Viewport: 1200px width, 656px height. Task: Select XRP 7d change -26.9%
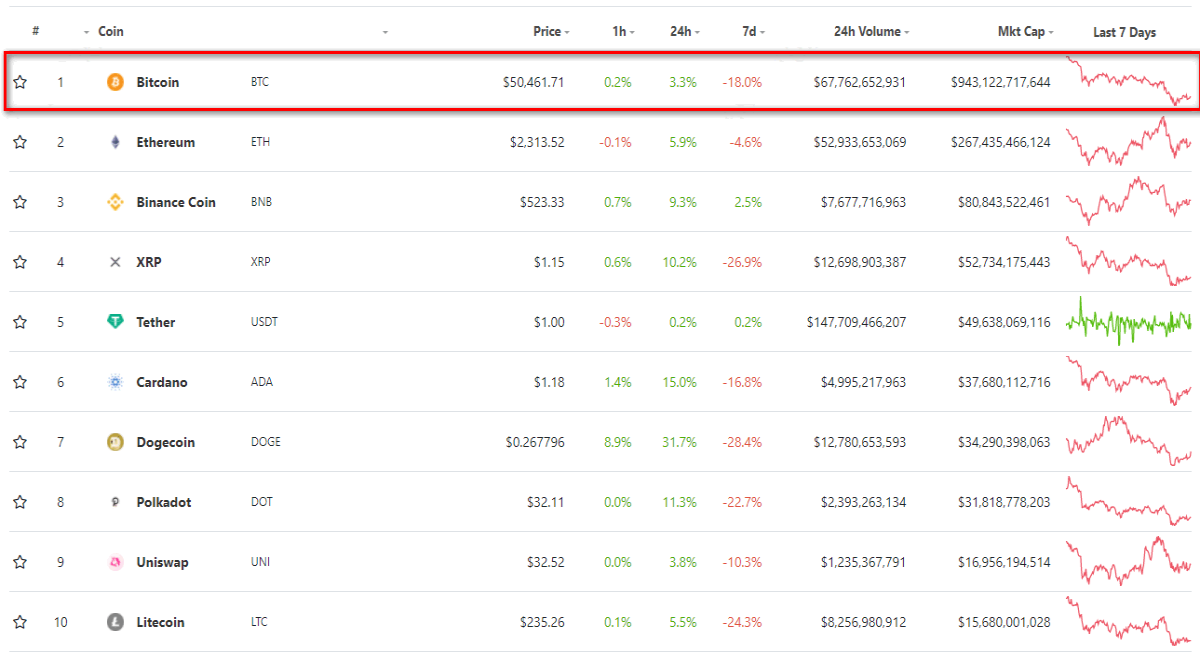pos(742,262)
